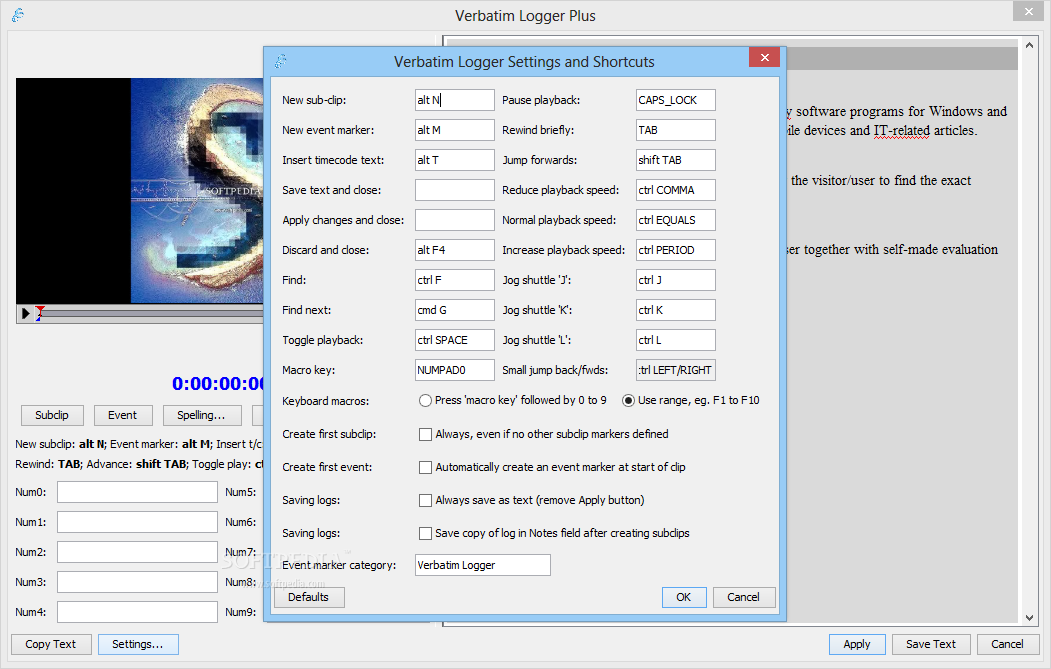Click the New event marker shortcut field
The width and height of the screenshot is (1051, 669).
click(454, 130)
